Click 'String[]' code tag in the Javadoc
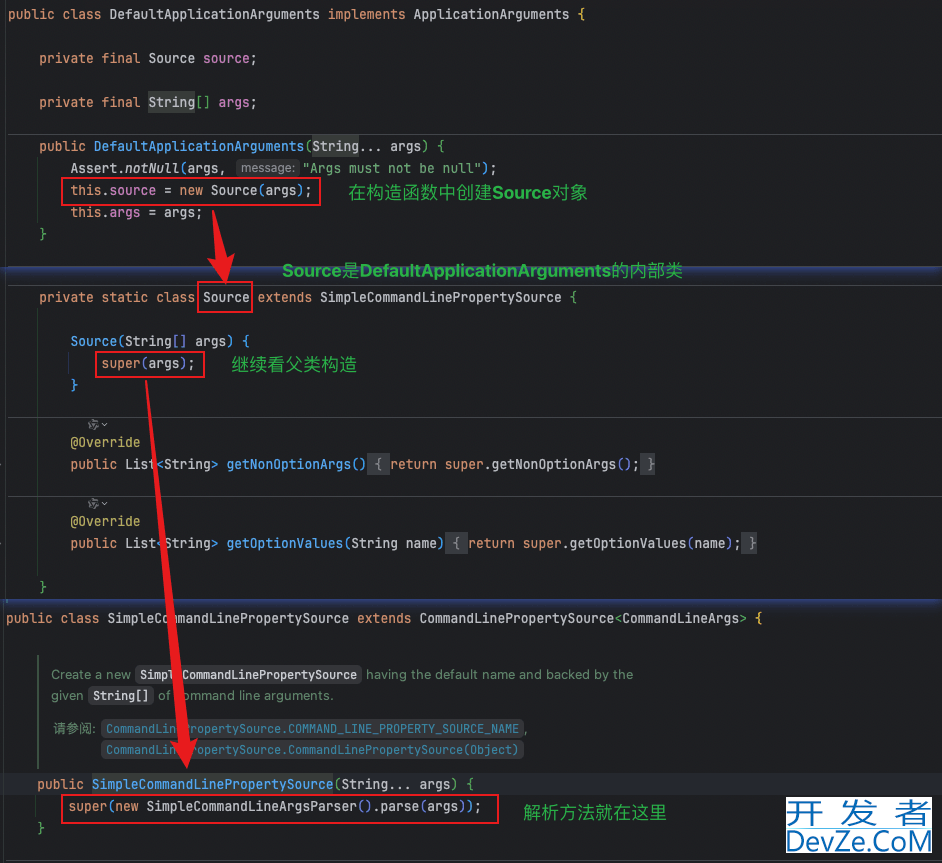942x863 pixels. (x=121, y=695)
